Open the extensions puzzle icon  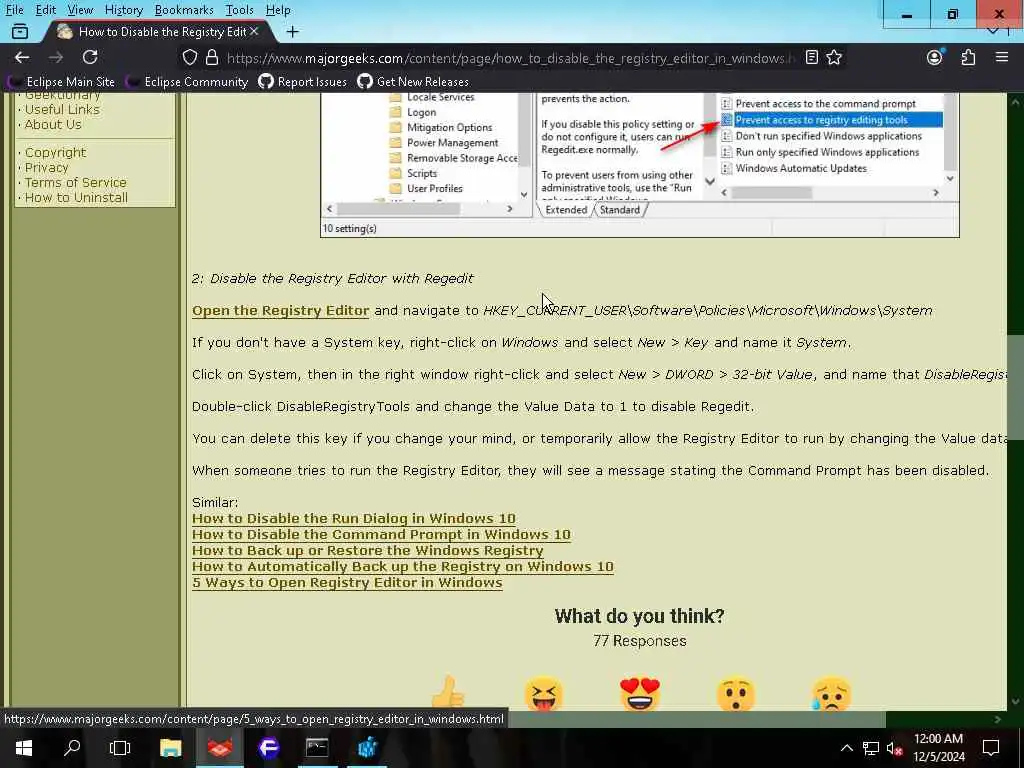968,57
